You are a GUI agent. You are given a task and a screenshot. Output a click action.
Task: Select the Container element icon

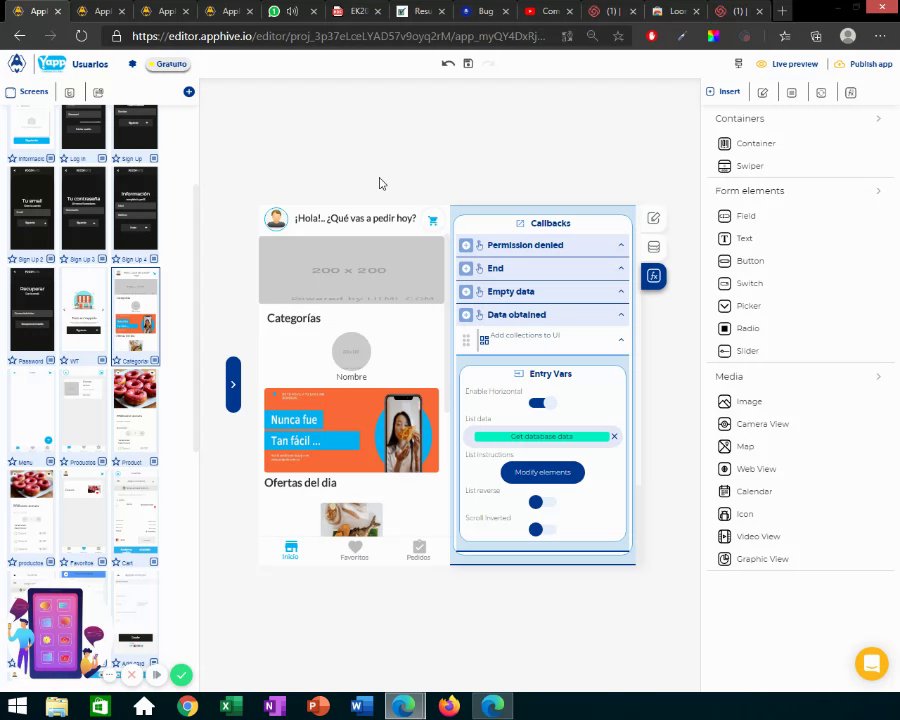coord(724,144)
